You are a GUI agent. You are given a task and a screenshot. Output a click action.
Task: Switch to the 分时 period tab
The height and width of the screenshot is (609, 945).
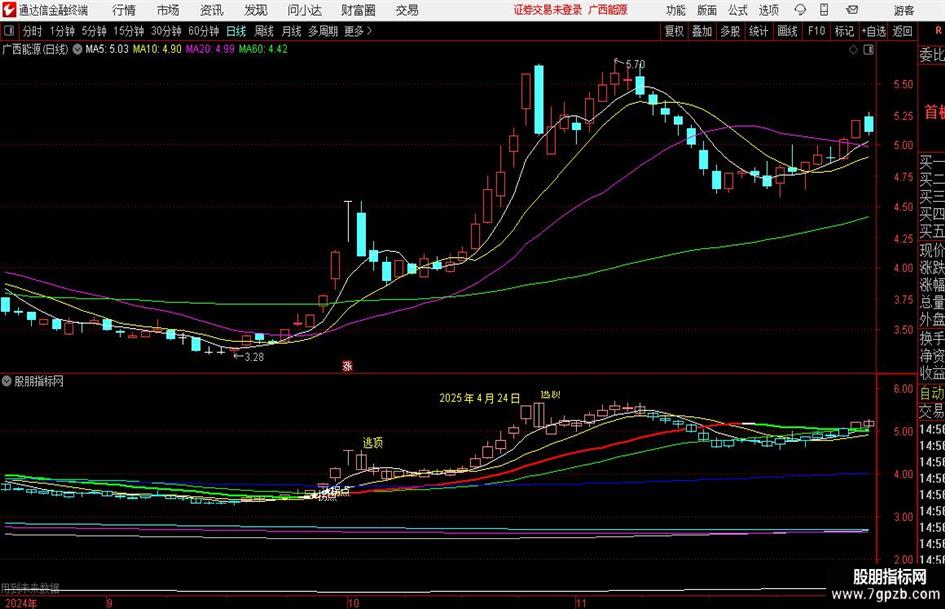(32, 31)
